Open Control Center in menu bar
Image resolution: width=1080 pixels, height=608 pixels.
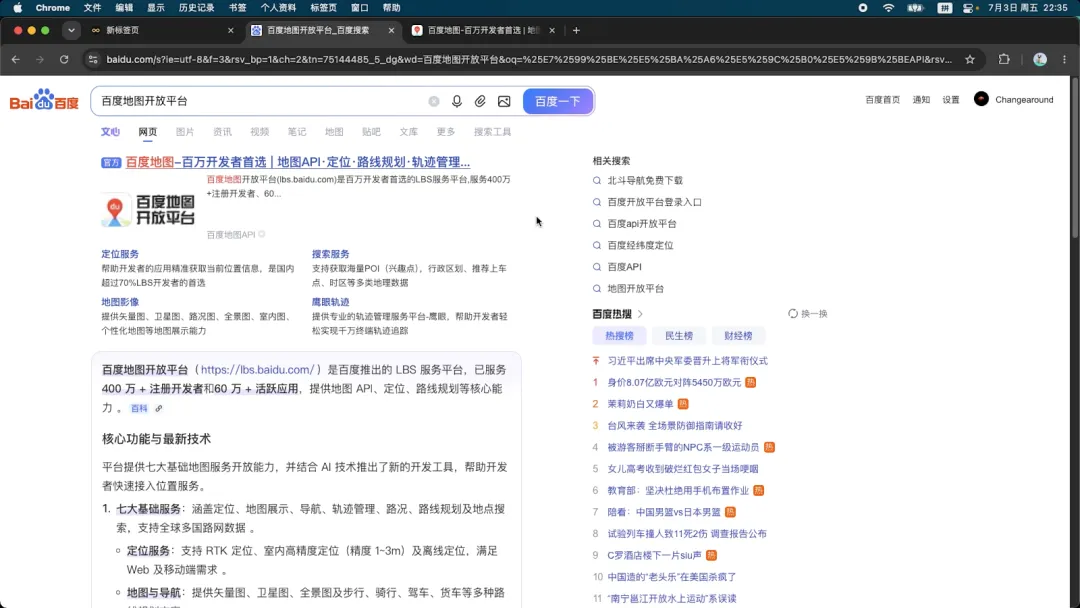pyautogui.click(x=970, y=8)
